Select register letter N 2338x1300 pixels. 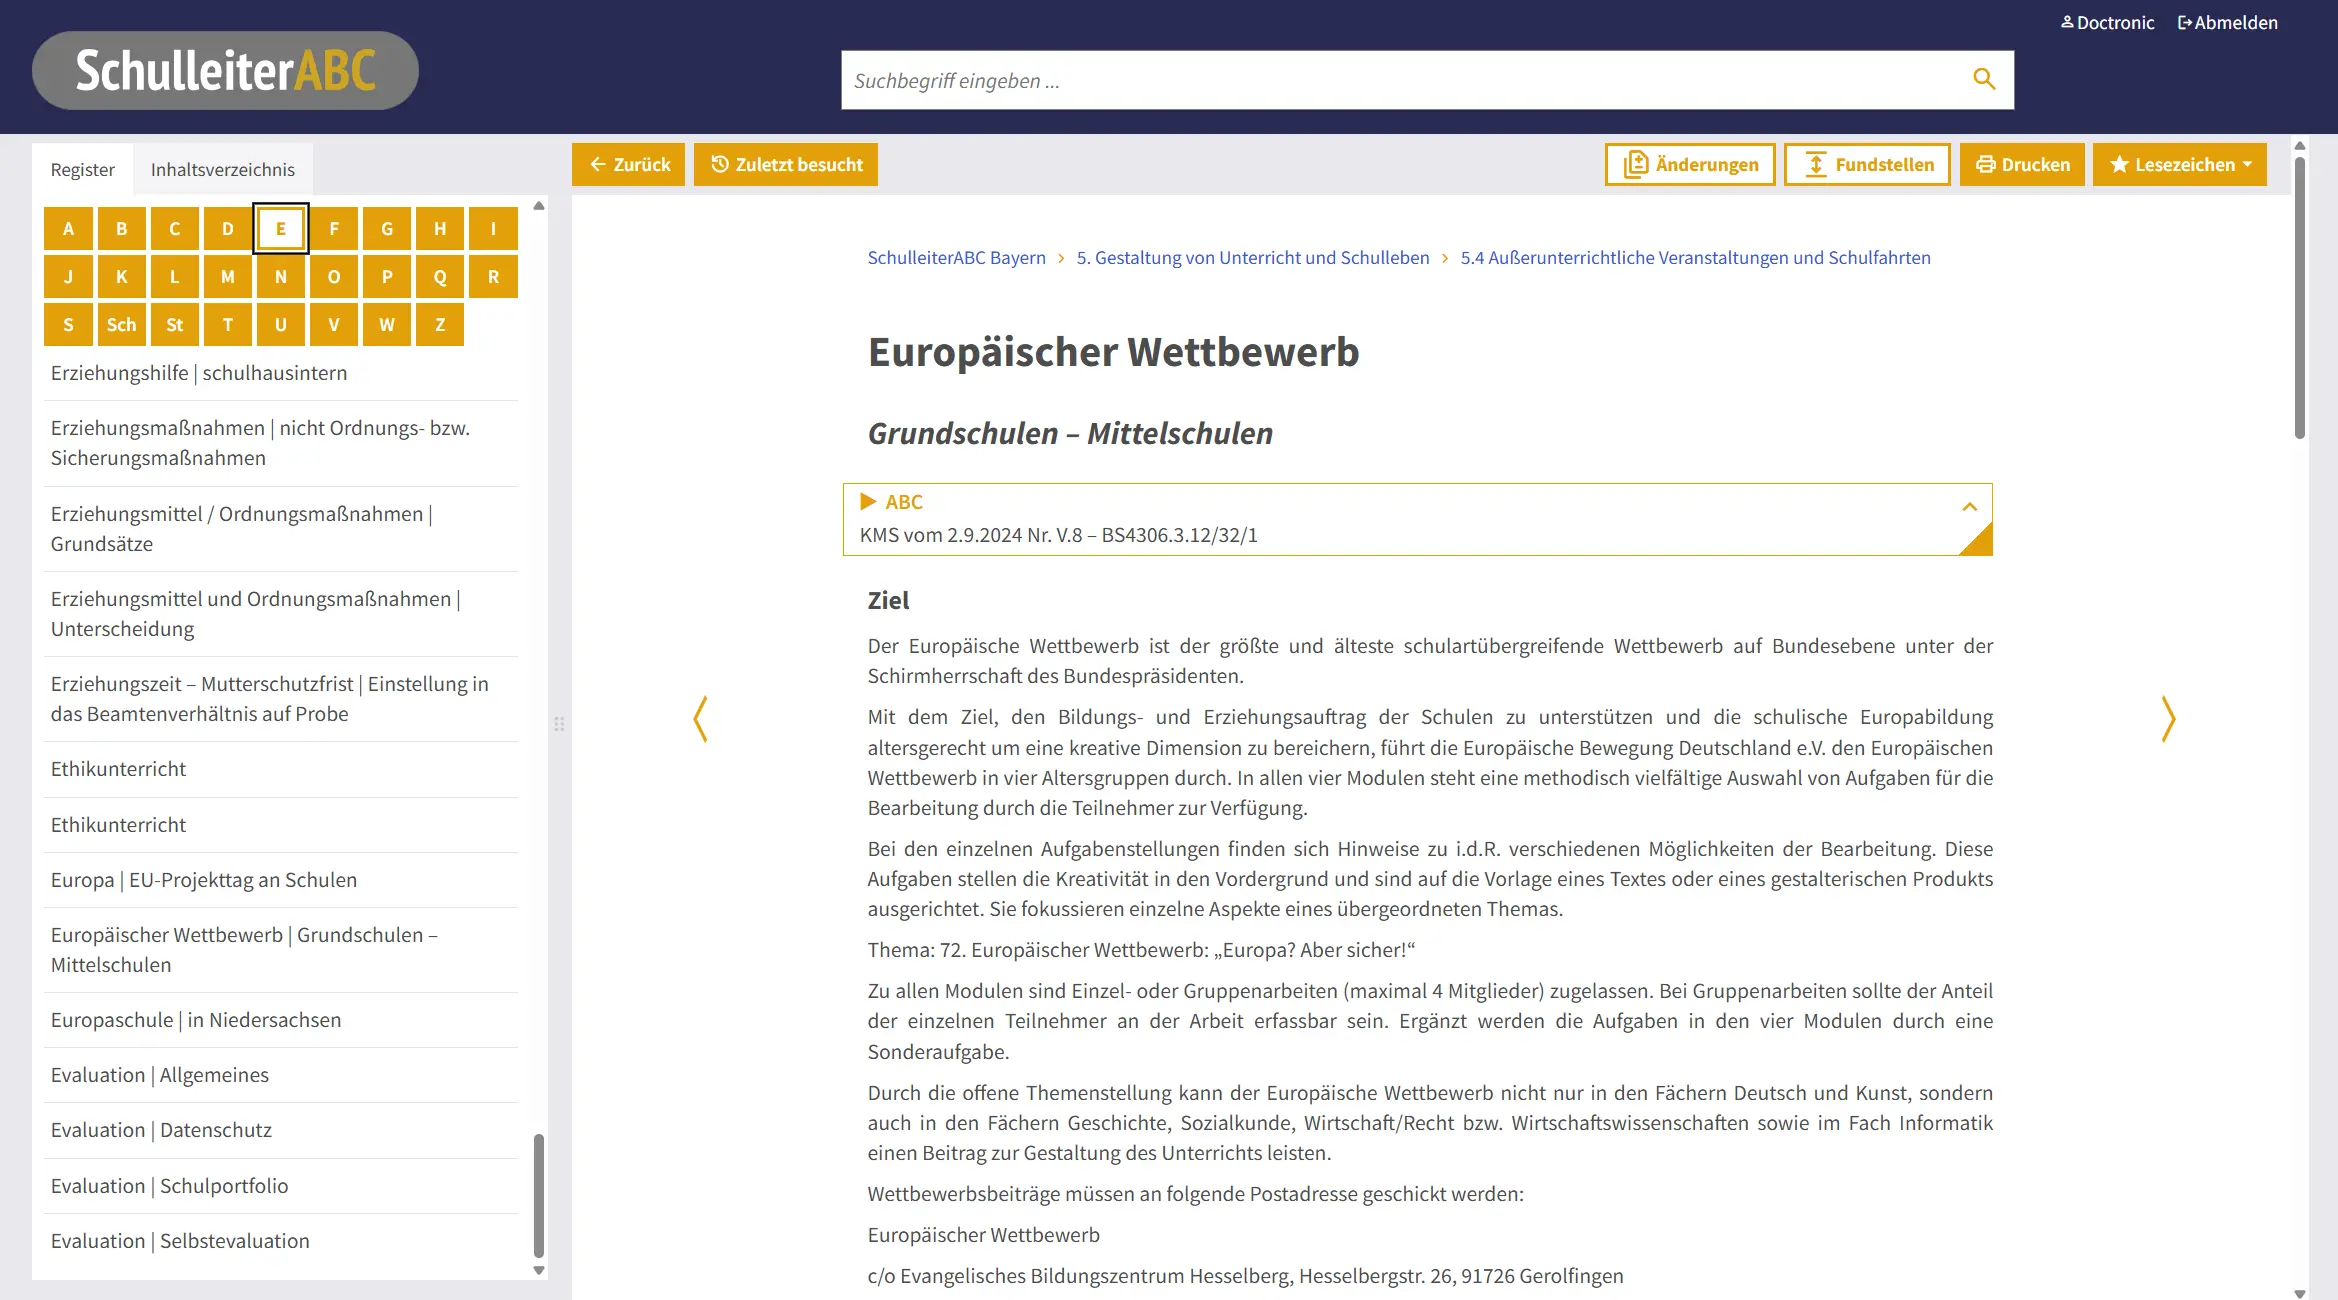[x=281, y=276]
